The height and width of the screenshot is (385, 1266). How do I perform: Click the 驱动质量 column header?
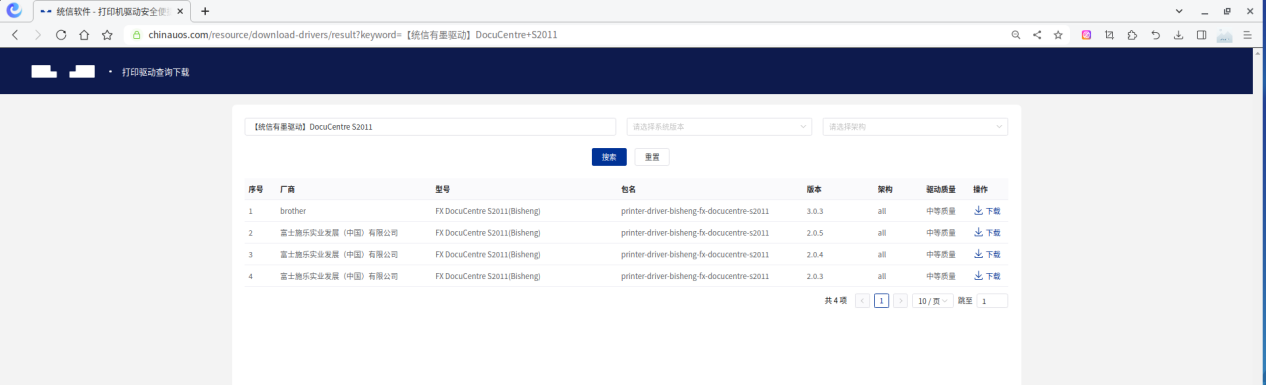941,189
